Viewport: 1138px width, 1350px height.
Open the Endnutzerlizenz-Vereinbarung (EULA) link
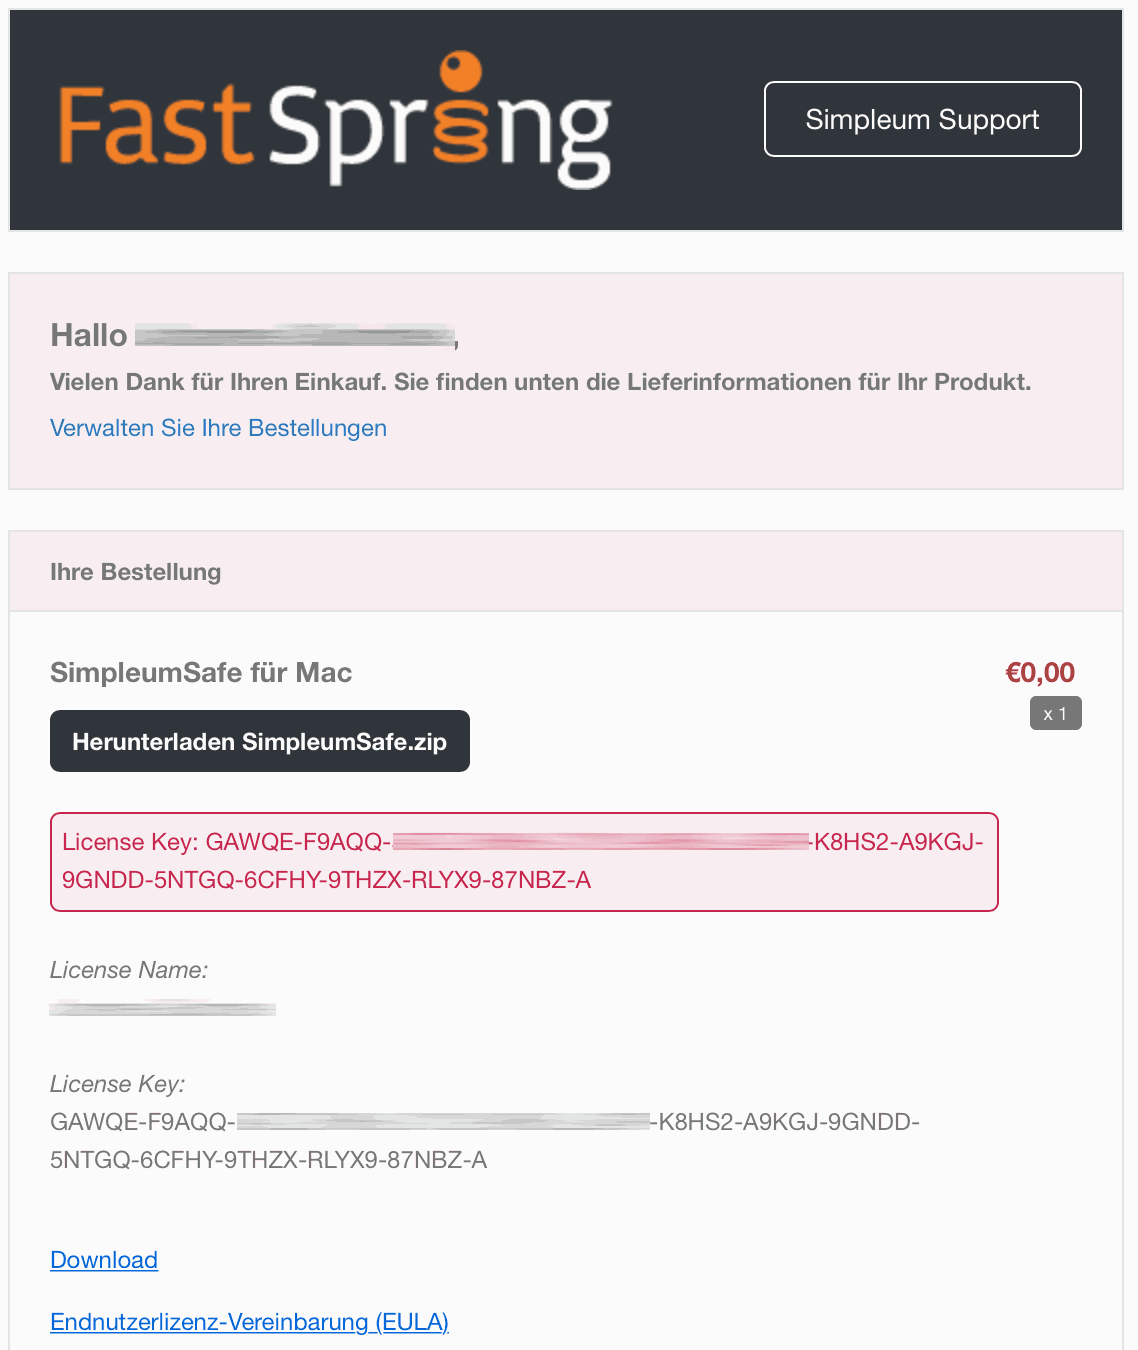click(x=249, y=1322)
